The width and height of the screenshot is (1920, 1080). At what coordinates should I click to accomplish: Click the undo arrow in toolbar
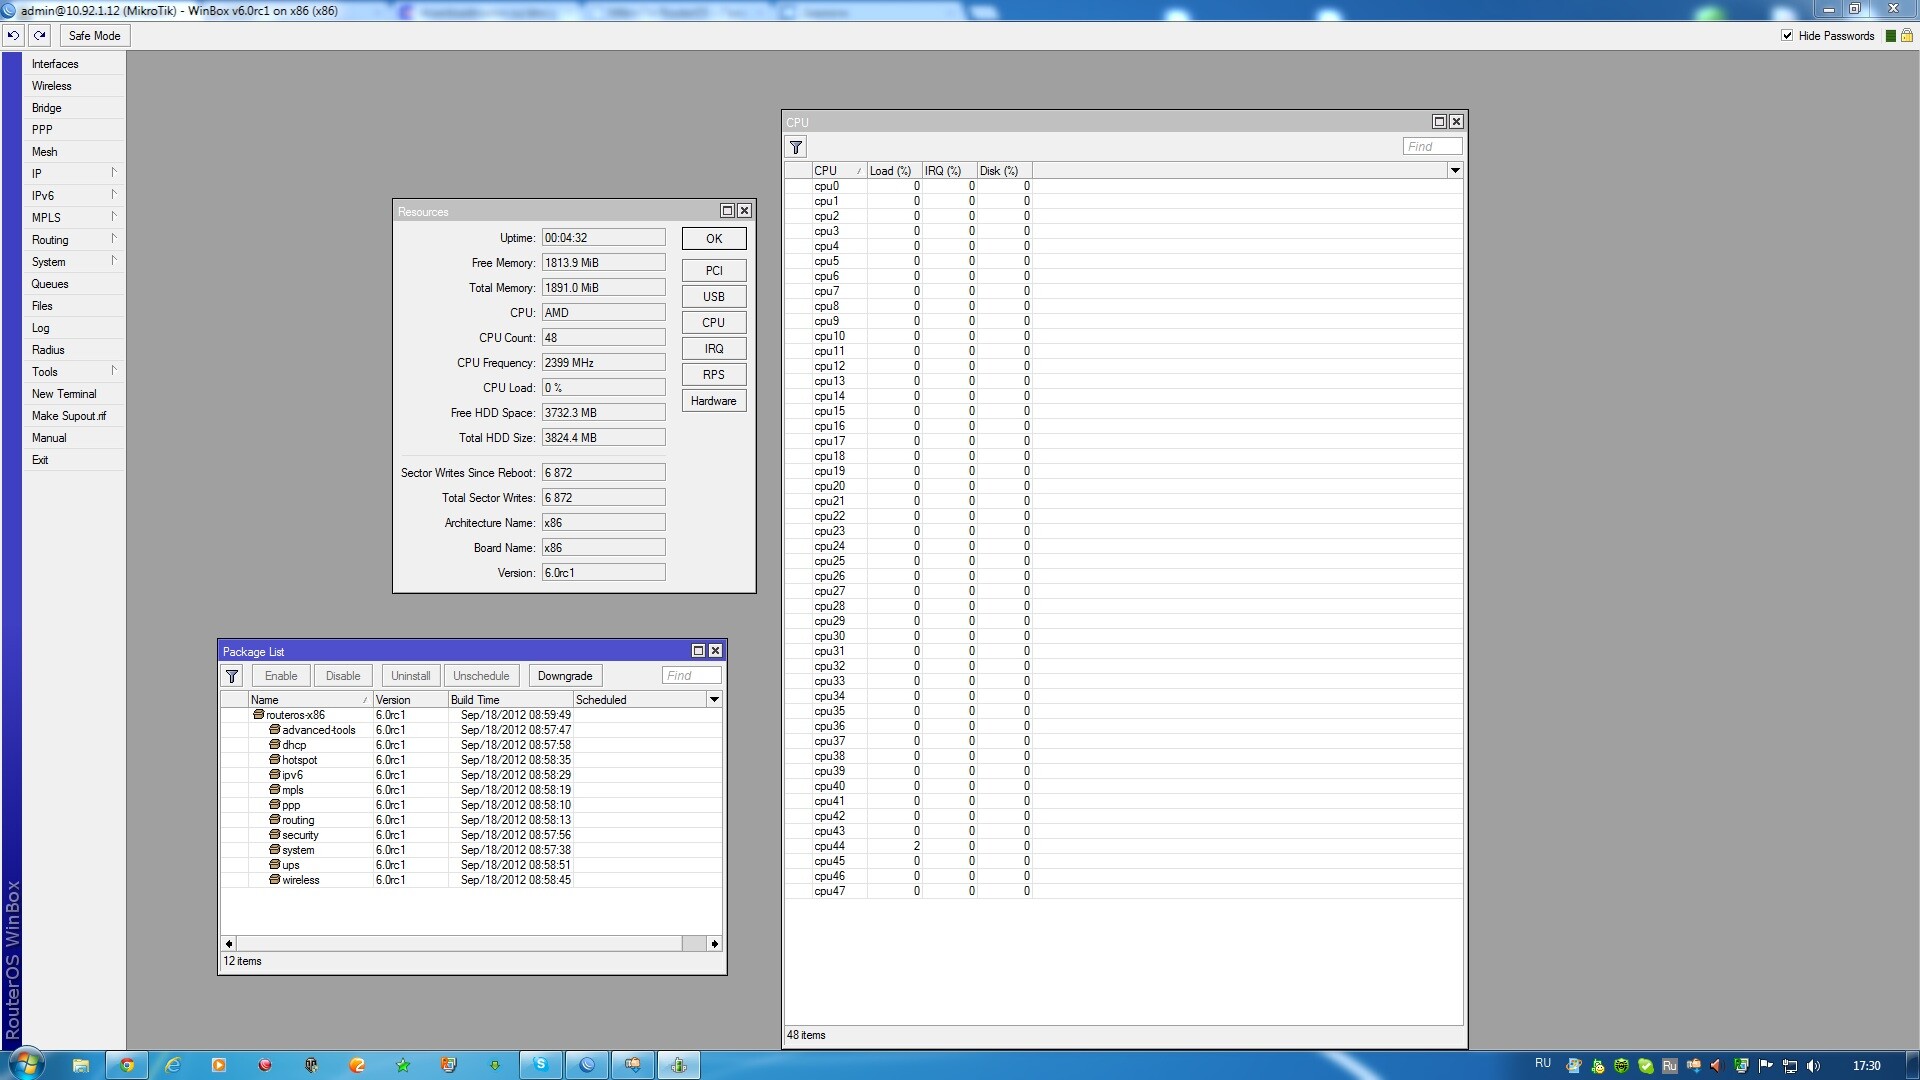[x=13, y=35]
